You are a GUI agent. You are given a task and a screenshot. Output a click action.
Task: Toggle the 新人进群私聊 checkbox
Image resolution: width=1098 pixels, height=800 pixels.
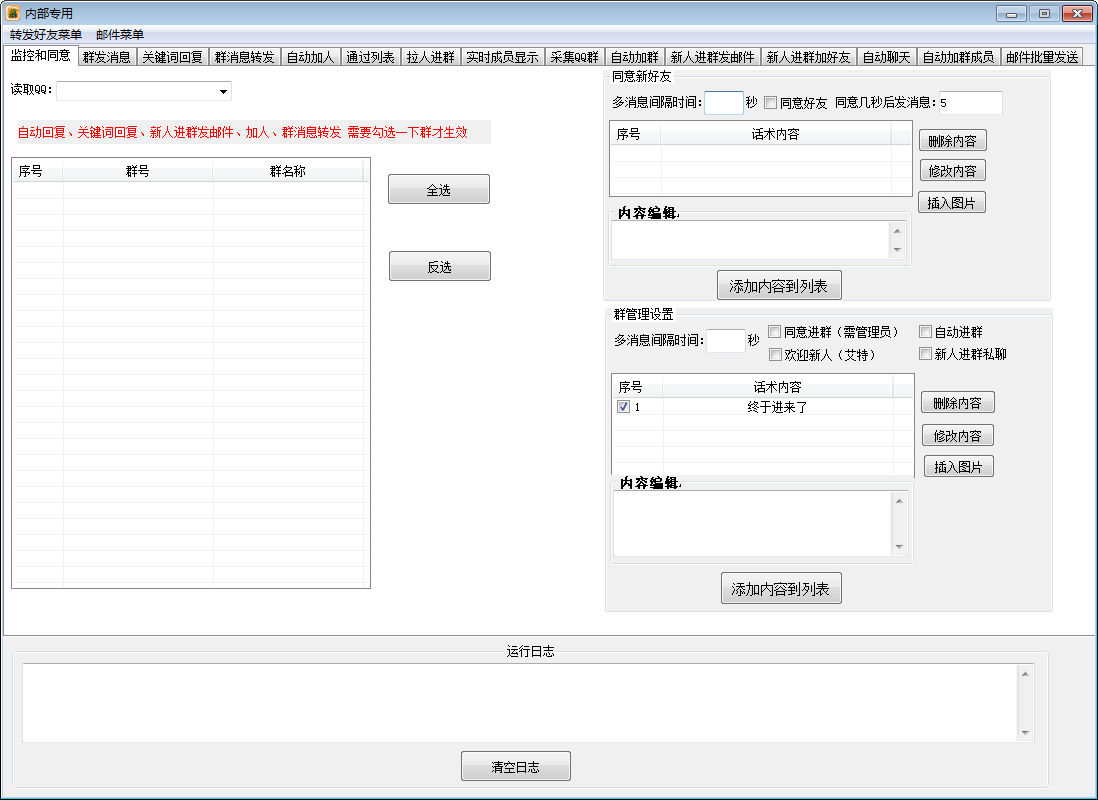[925, 353]
